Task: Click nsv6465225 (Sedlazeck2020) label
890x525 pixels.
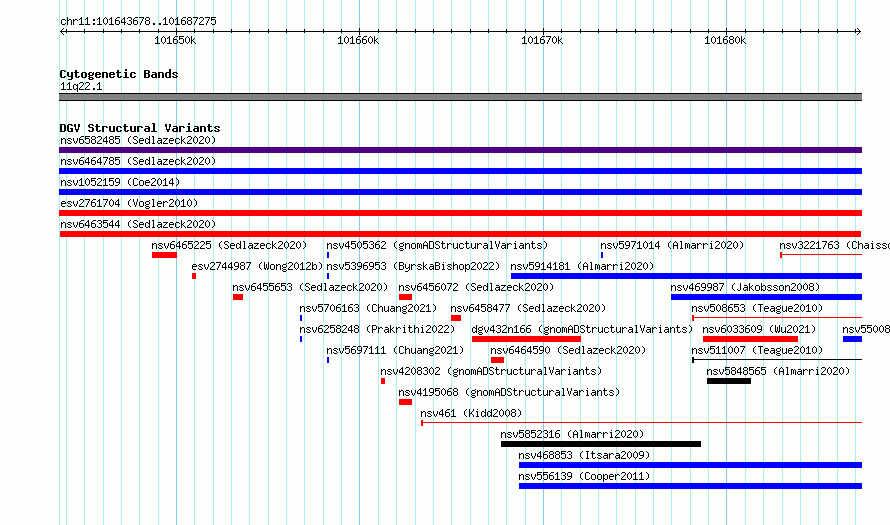Action: [x=229, y=245]
